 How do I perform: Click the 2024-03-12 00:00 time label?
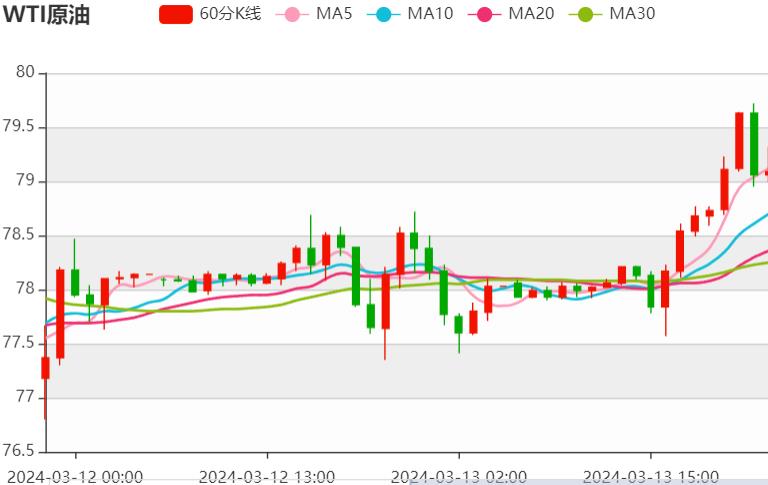[75, 477]
